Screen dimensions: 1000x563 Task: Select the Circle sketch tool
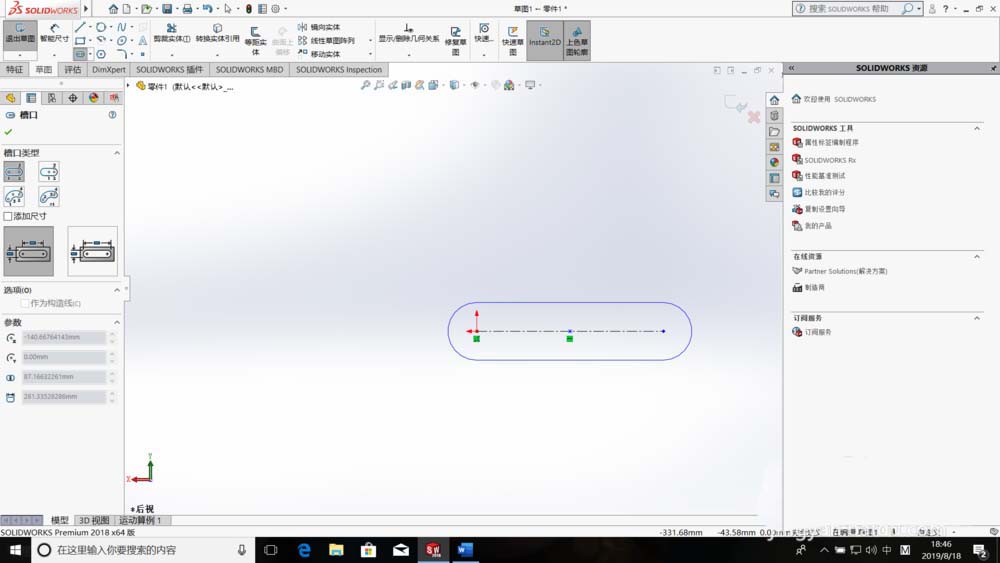click(101, 27)
